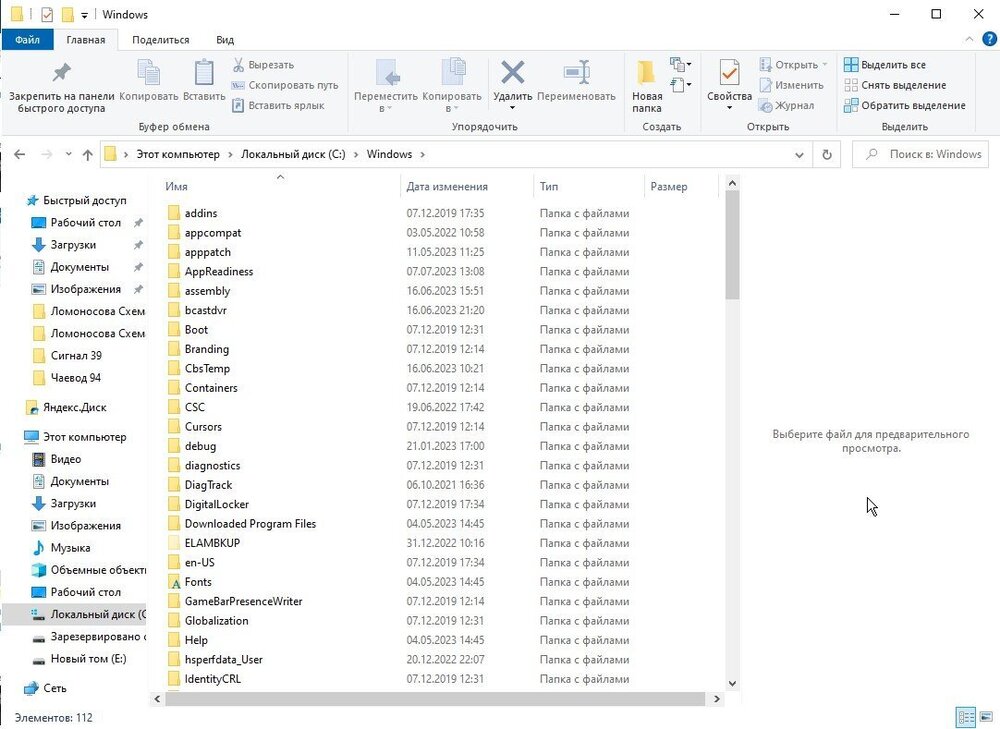Click the Копировать в icon
This screenshot has width=1000, height=729.
(x=453, y=71)
